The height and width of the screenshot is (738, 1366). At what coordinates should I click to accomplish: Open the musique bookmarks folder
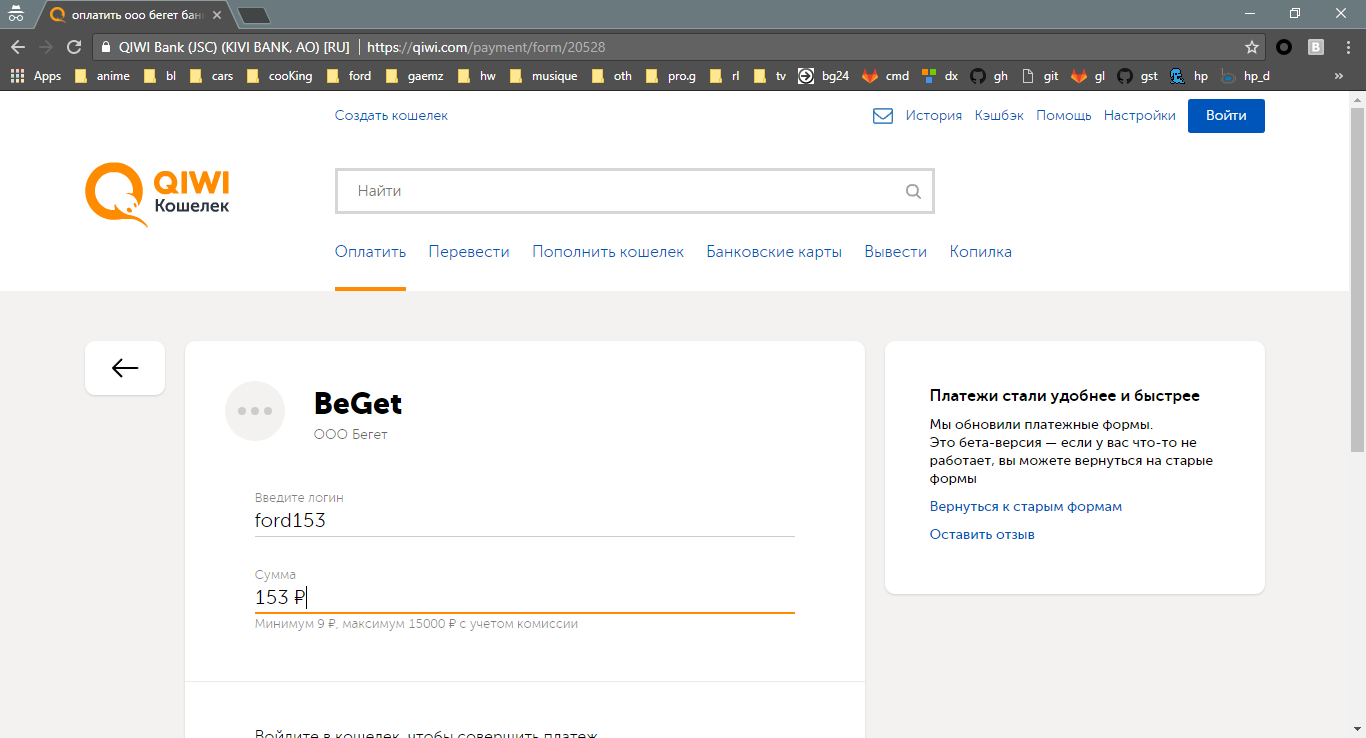click(543, 76)
